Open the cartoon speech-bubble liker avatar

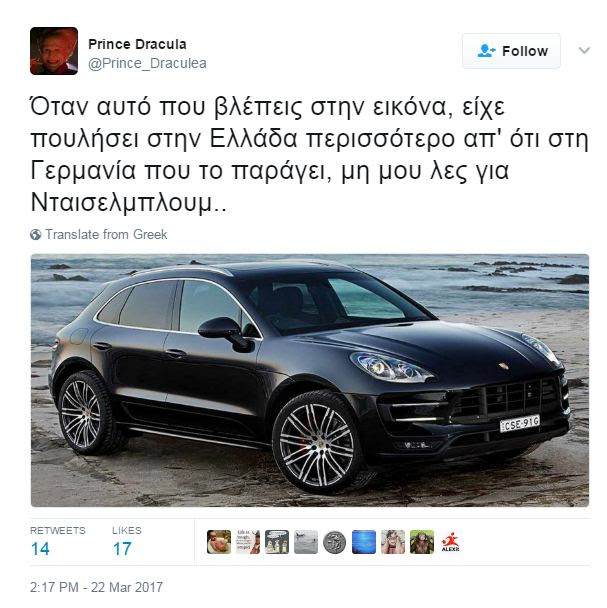277,542
